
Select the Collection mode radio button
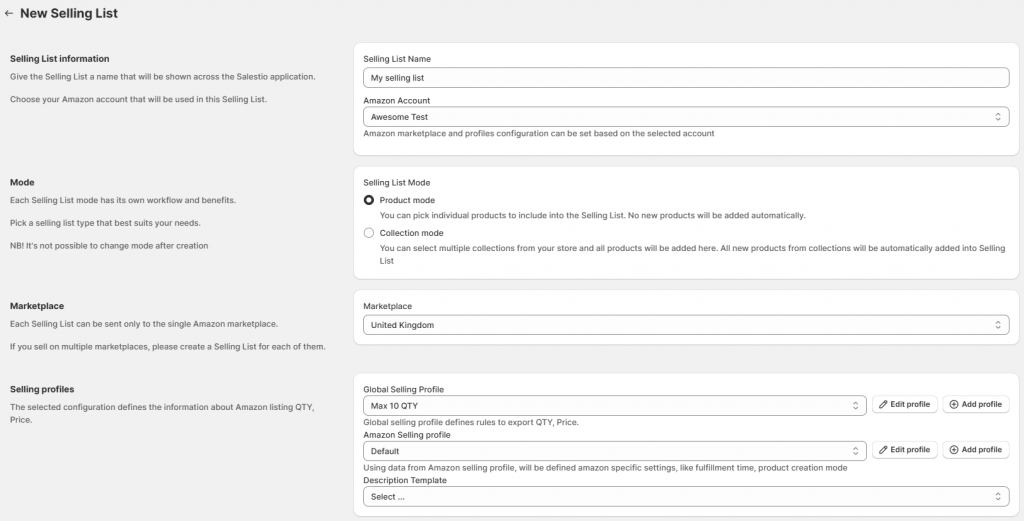click(369, 232)
